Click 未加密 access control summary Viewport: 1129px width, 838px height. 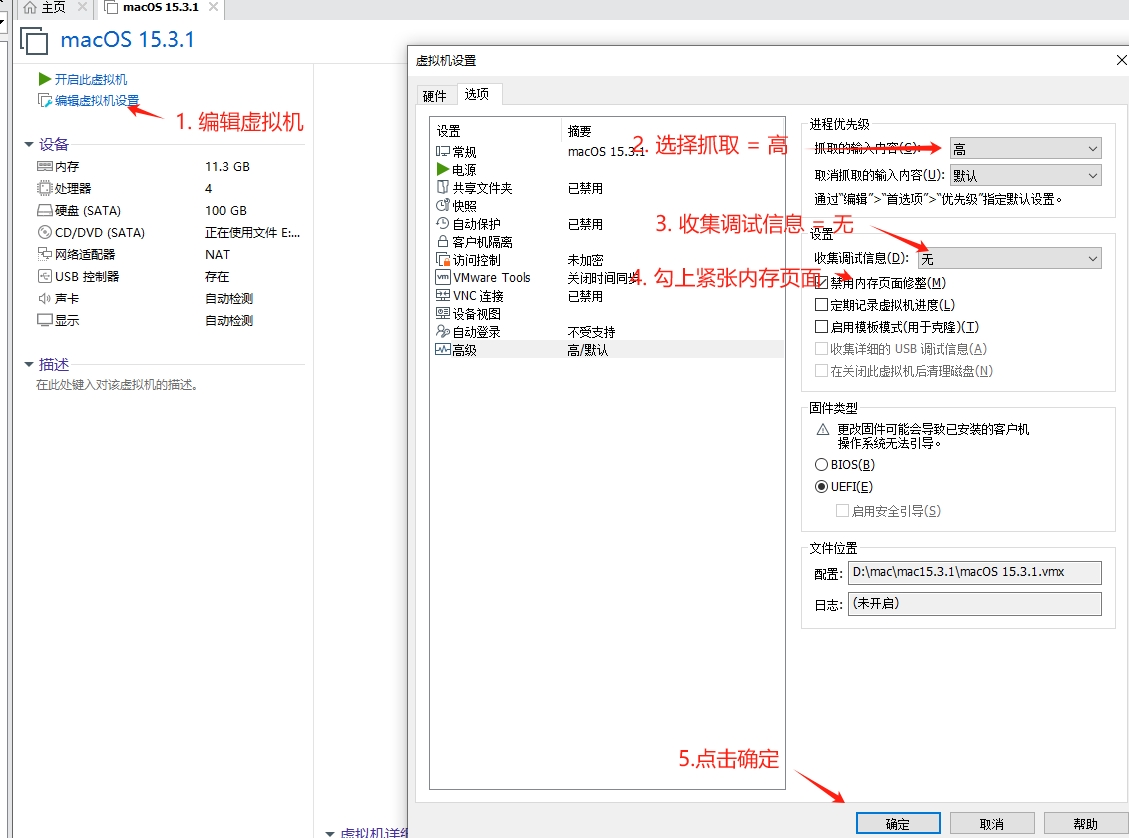click(585, 260)
